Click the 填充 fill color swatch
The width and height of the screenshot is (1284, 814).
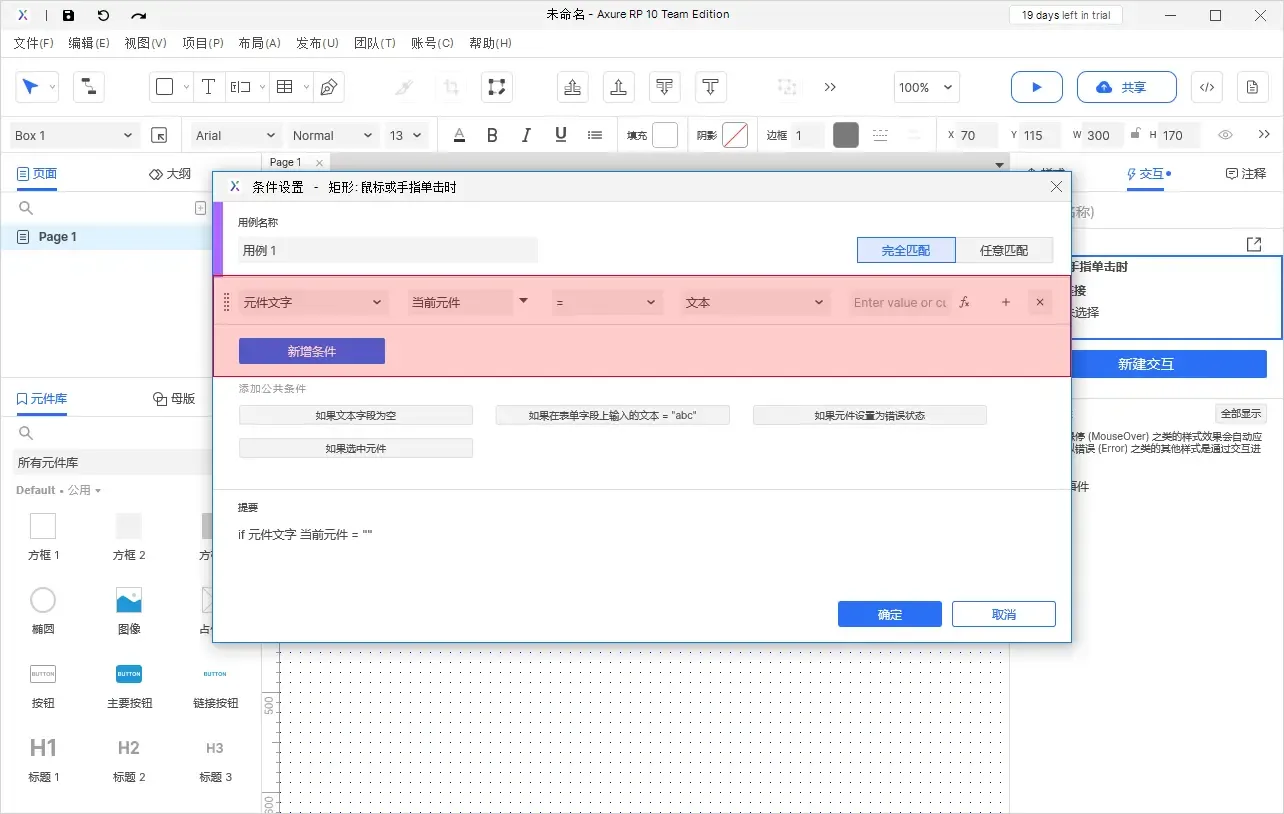663,135
